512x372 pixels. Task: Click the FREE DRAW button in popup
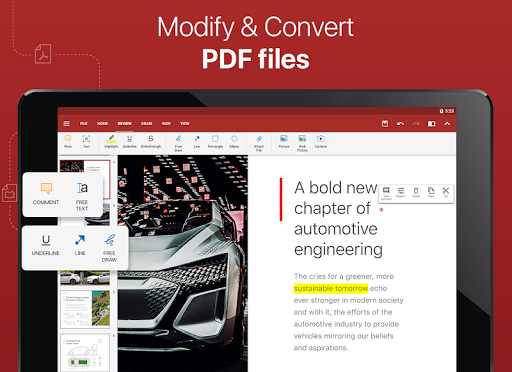tap(109, 248)
